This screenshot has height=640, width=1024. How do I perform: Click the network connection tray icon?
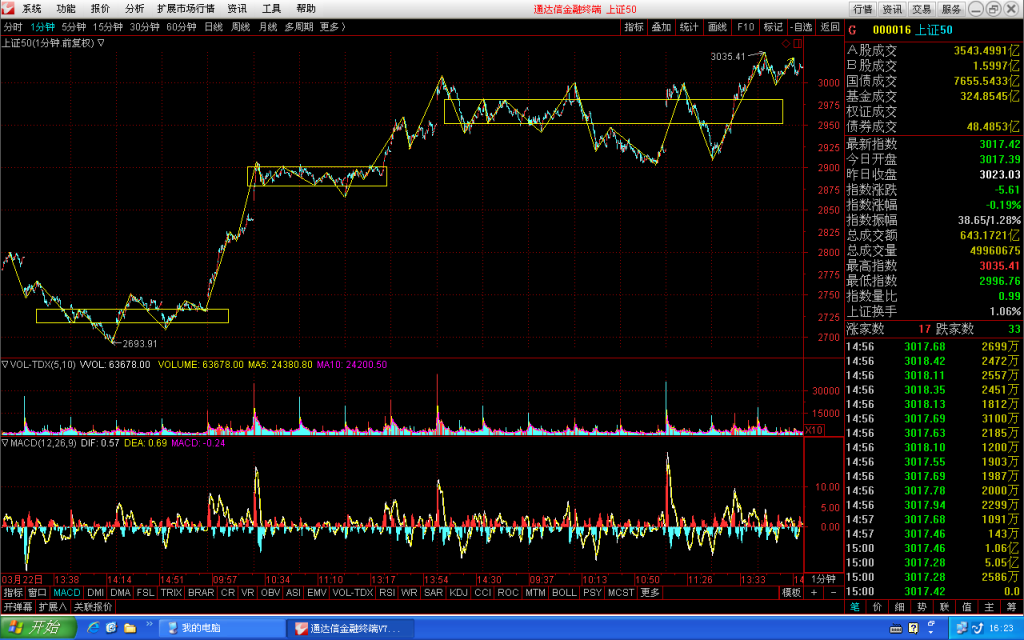click(962, 628)
